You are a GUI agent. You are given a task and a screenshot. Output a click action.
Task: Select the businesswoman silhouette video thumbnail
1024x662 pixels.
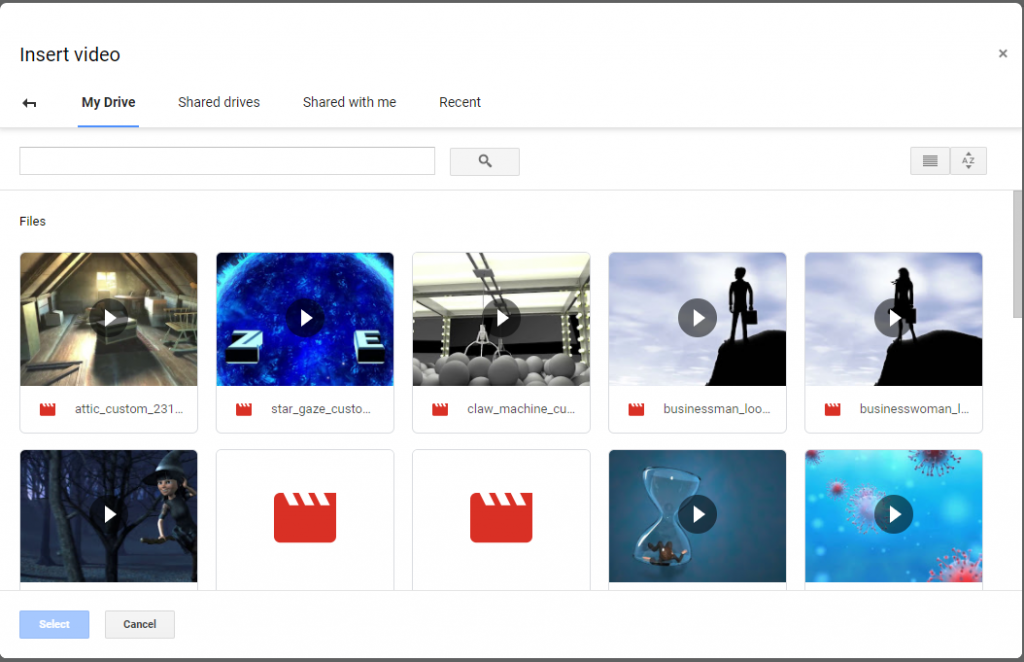[x=893, y=320]
